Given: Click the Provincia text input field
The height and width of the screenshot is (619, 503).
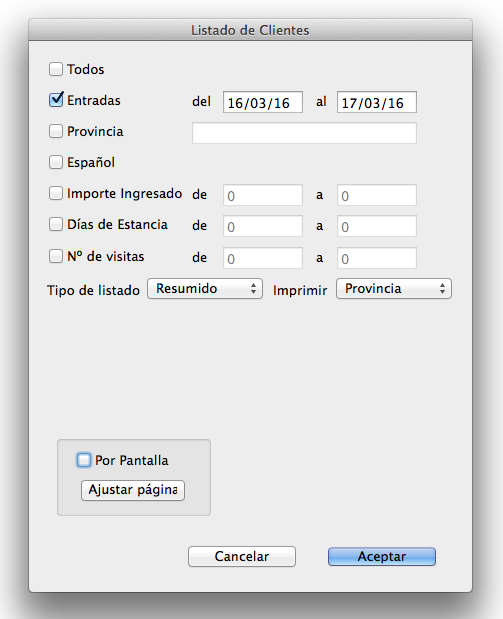Looking at the screenshot, I should [x=304, y=133].
